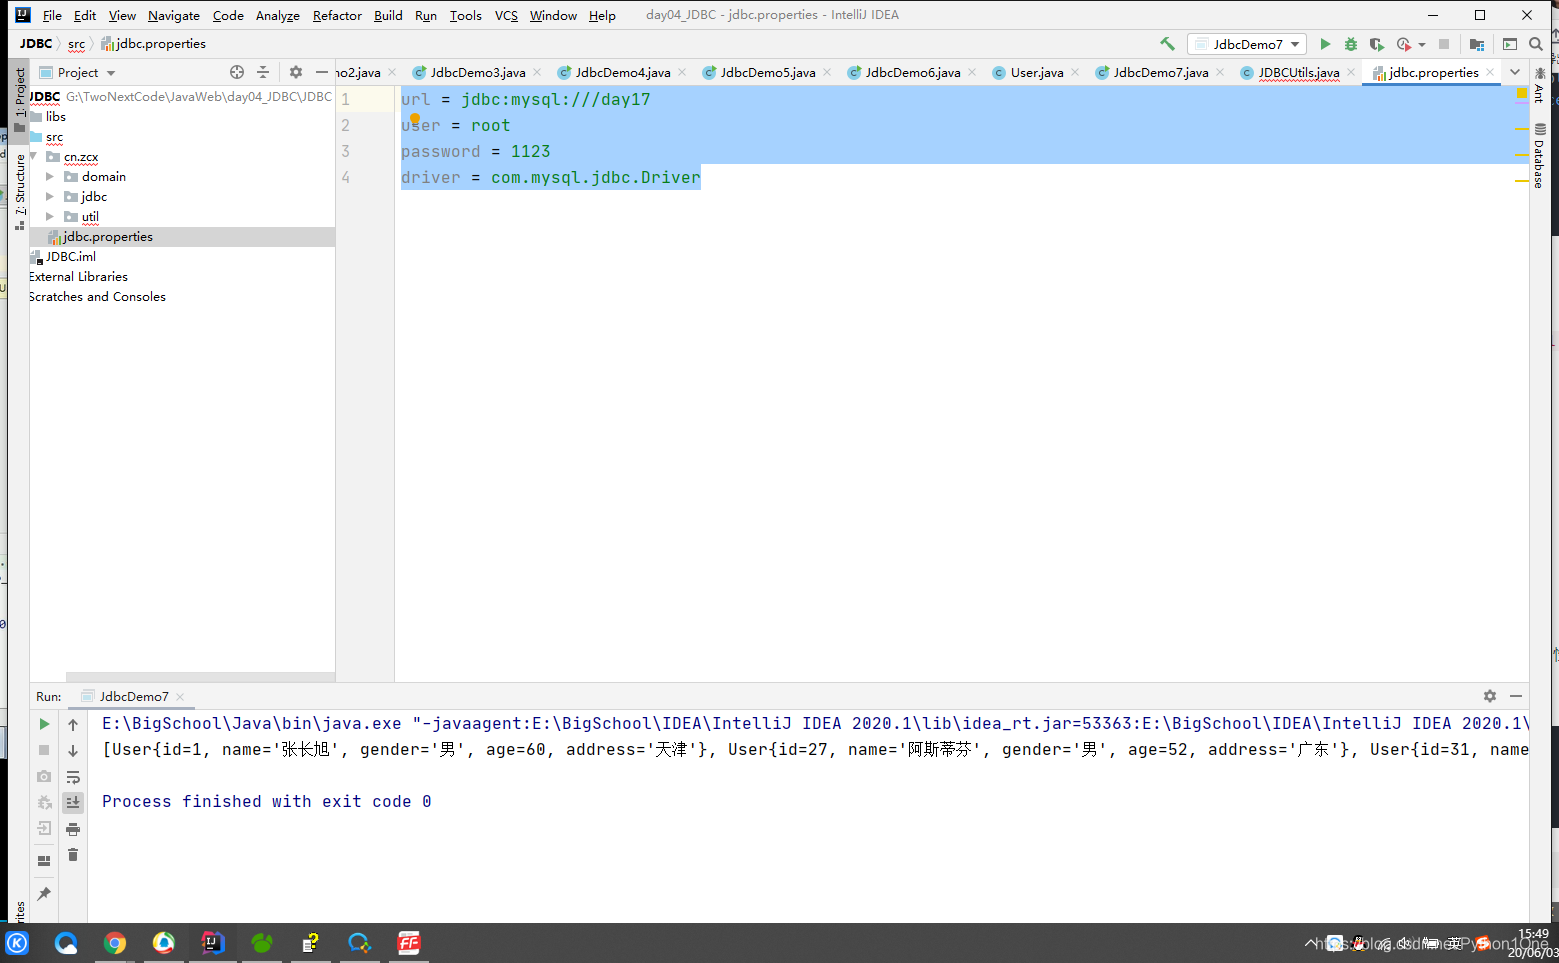
Task: Toggle the Structure side panel
Action: pyautogui.click(x=19, y=192)
